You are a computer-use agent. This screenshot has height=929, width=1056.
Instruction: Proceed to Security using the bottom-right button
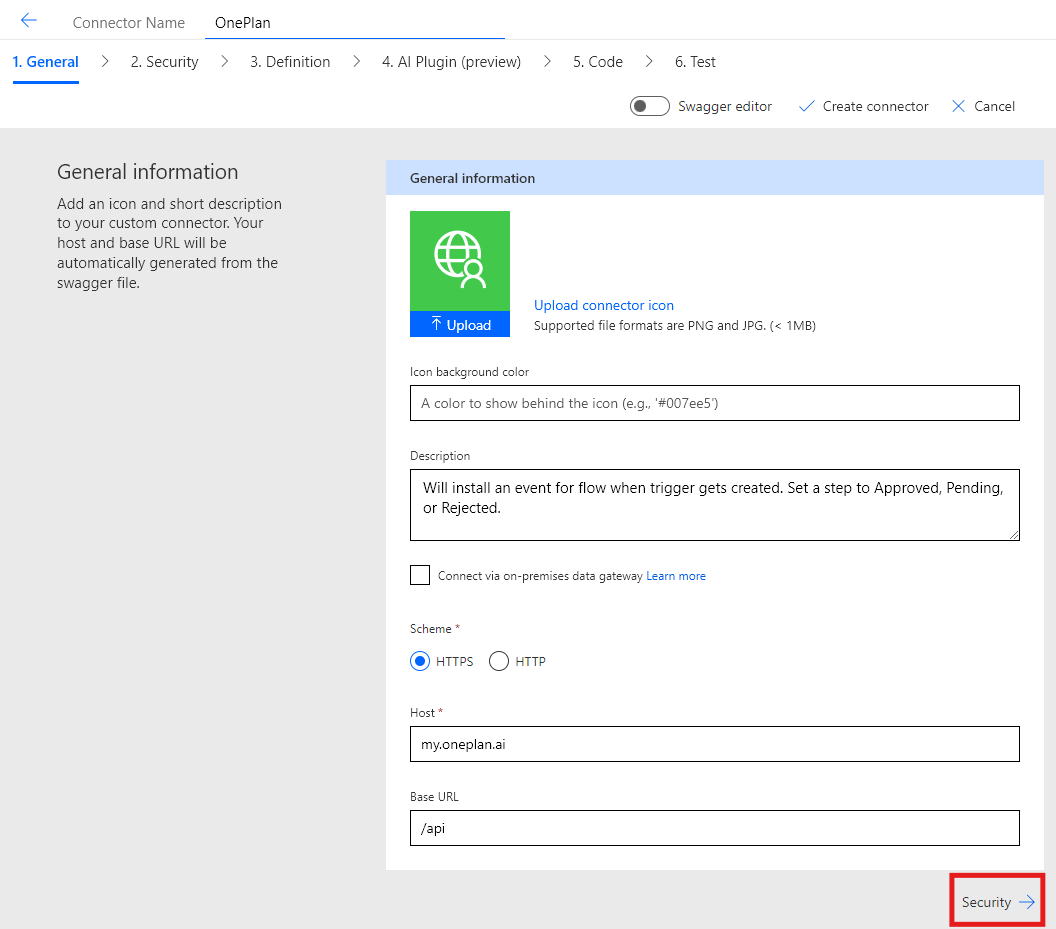(x=996, y=901)
